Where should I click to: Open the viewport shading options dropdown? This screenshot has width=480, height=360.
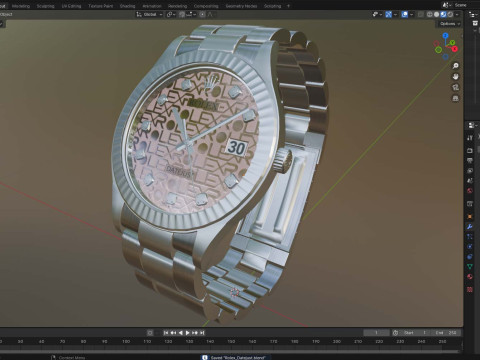pos(457,14)
